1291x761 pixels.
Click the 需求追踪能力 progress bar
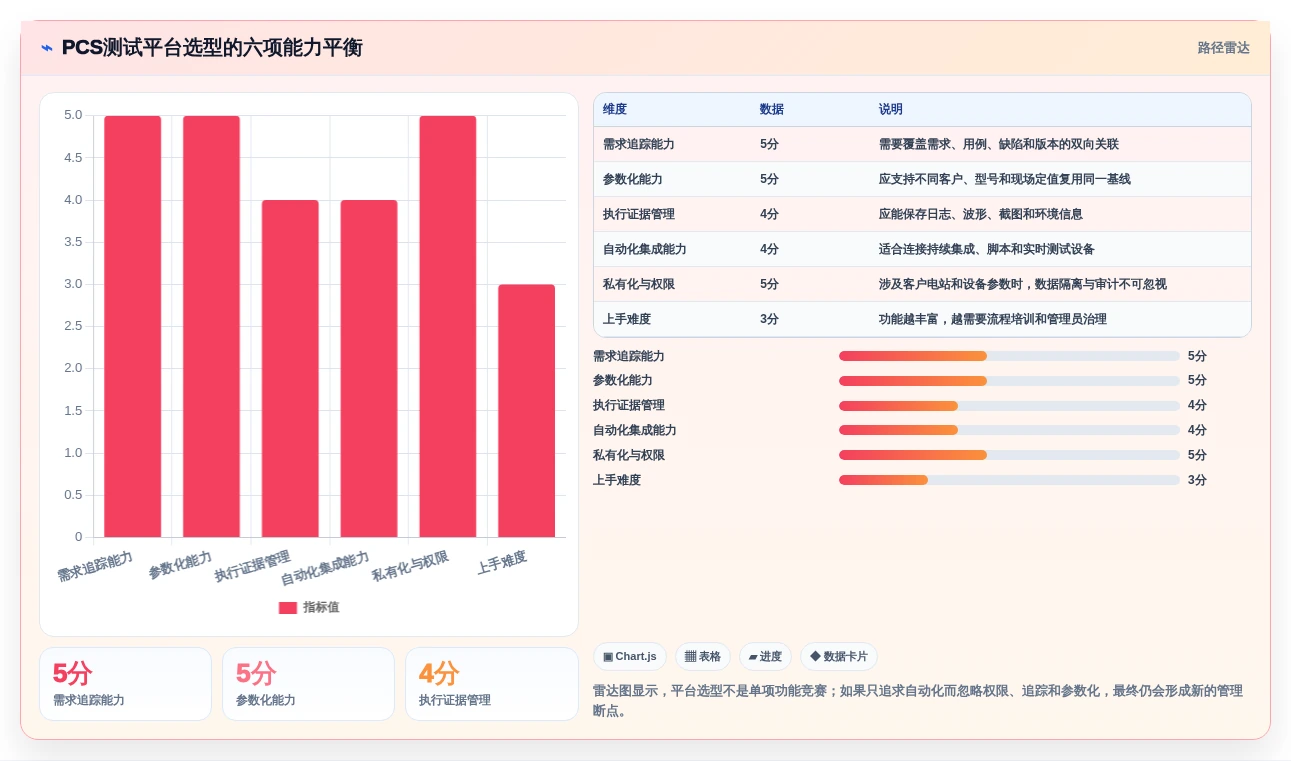[1009, 356]
